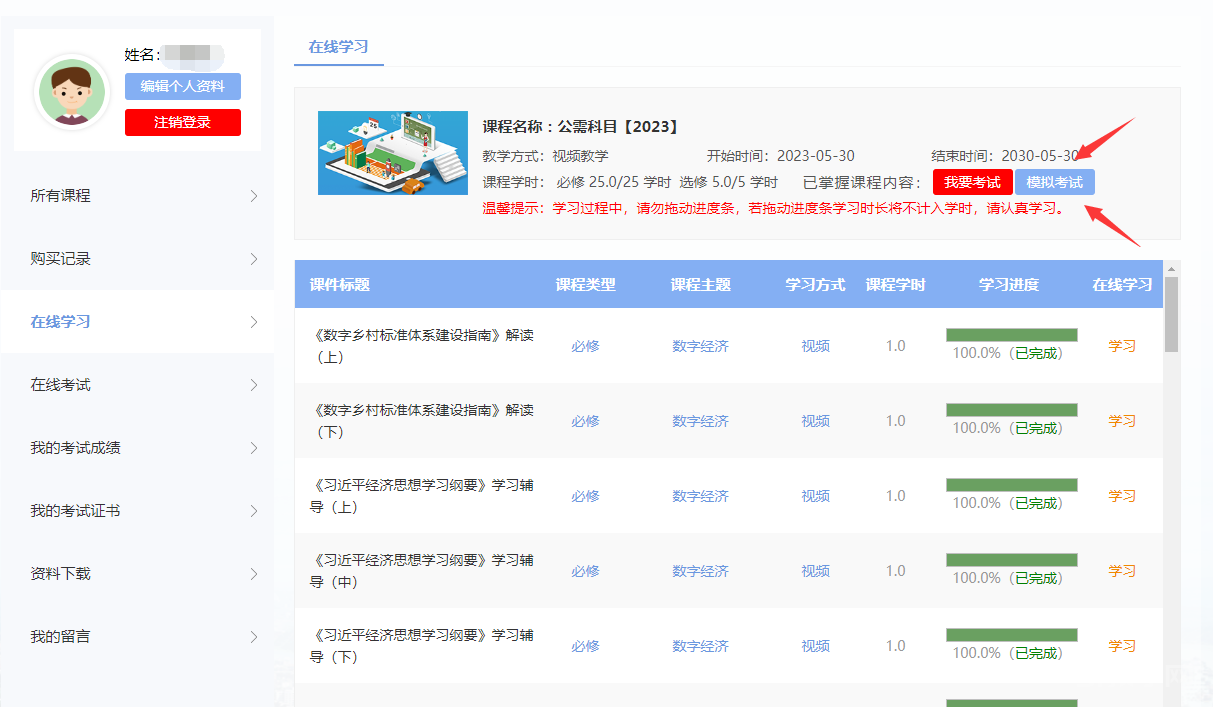Open the 公需科目【2023】 course thumbnail
Viewport: 1213px width, 707px height.
pyautogui.click(x=392, y=152)
